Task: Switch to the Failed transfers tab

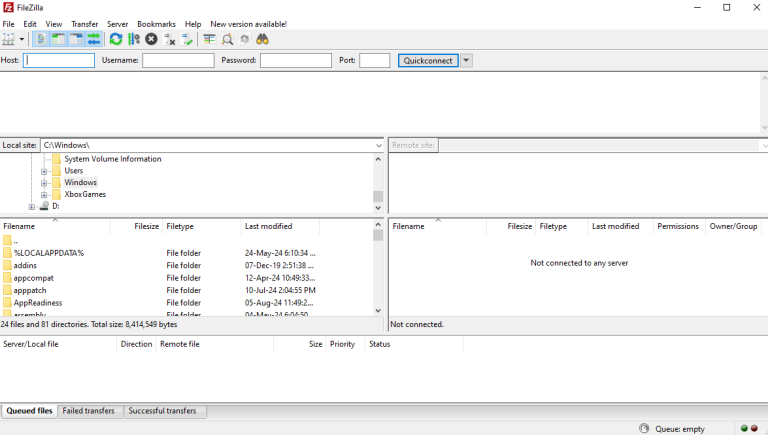Action: coord(89,411)
